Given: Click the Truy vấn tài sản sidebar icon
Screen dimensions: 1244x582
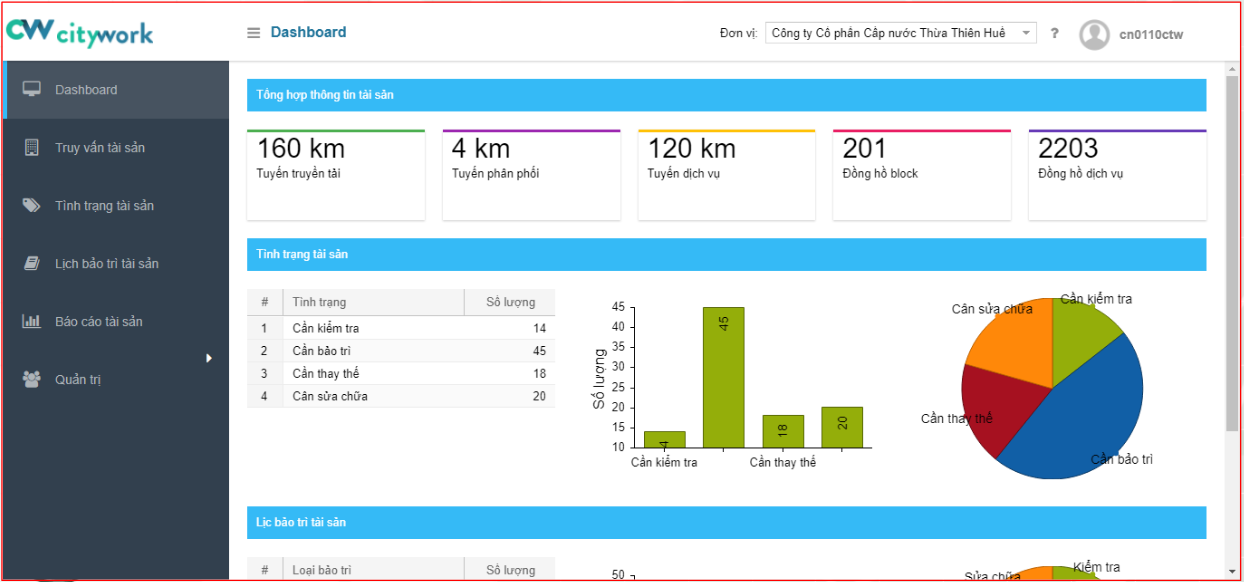Looking at the screenshot, I should click(x=32, y=148).
